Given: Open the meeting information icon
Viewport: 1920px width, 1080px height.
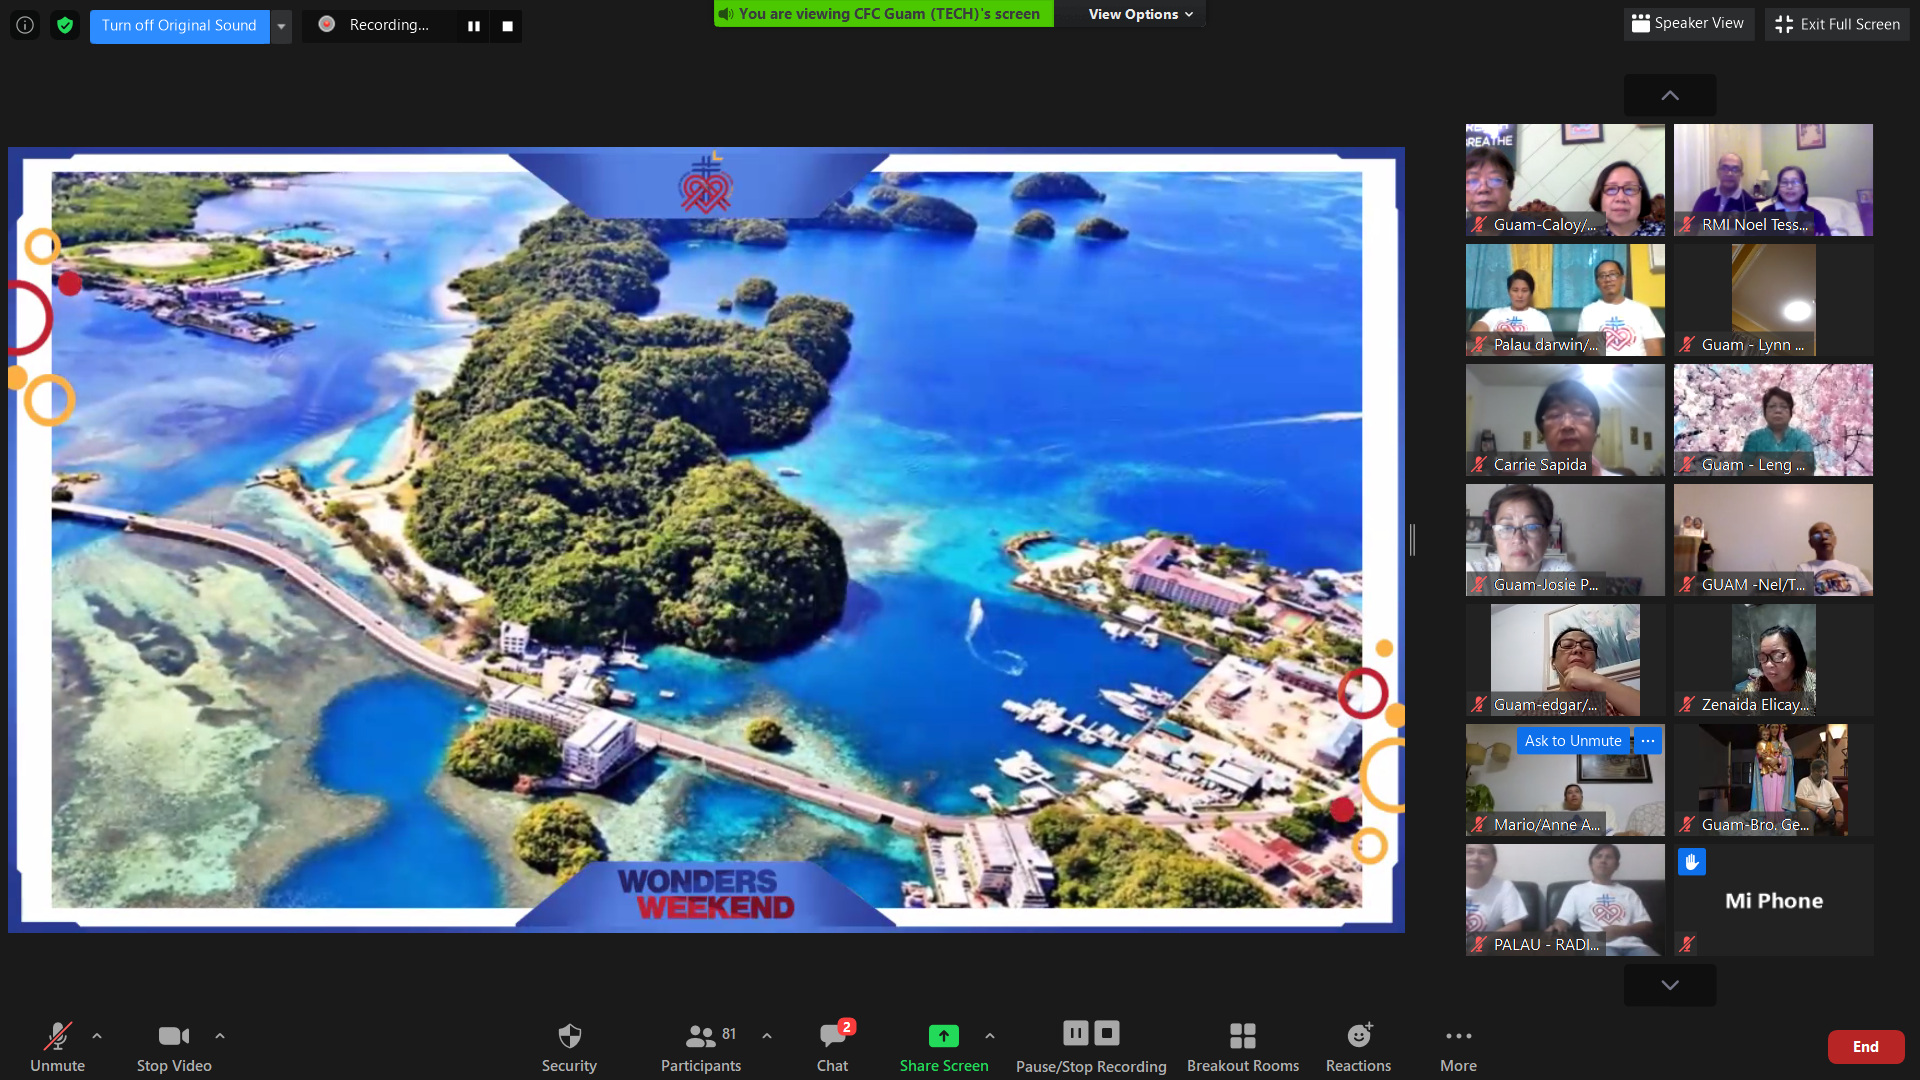Looking at the screenshot, I should pos(25,25).
